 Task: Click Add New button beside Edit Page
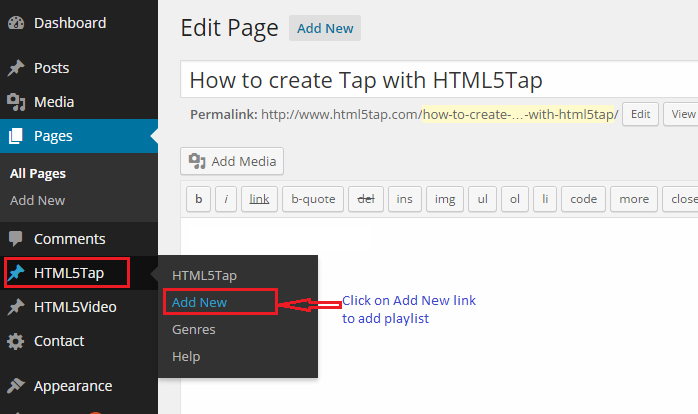(x=325, y=28)
